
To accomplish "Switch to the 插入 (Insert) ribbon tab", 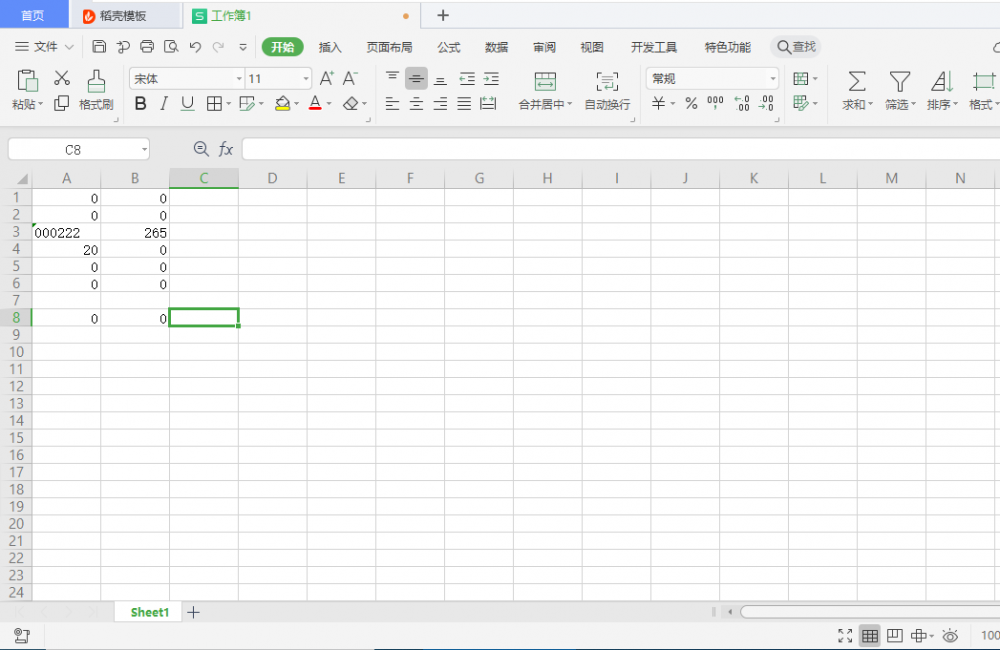I will click(330, 47).
